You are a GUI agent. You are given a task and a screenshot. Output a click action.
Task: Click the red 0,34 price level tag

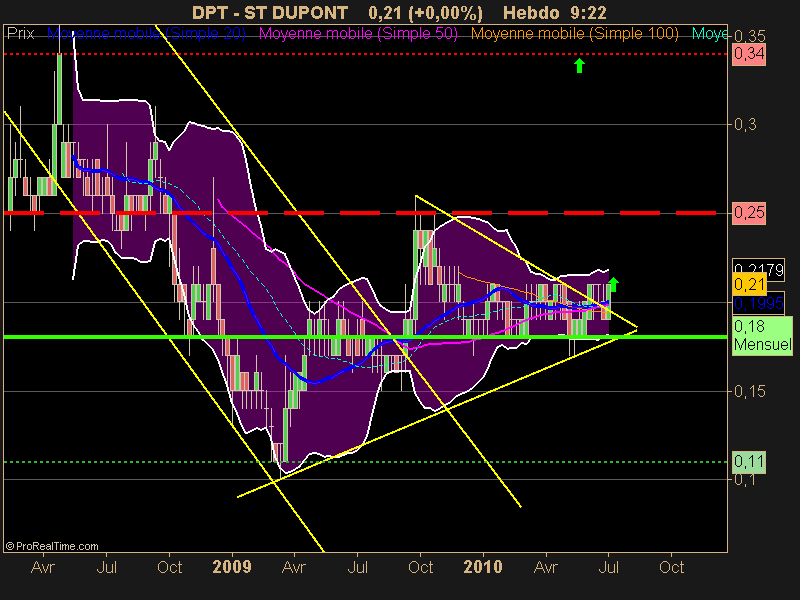[749, 54]
